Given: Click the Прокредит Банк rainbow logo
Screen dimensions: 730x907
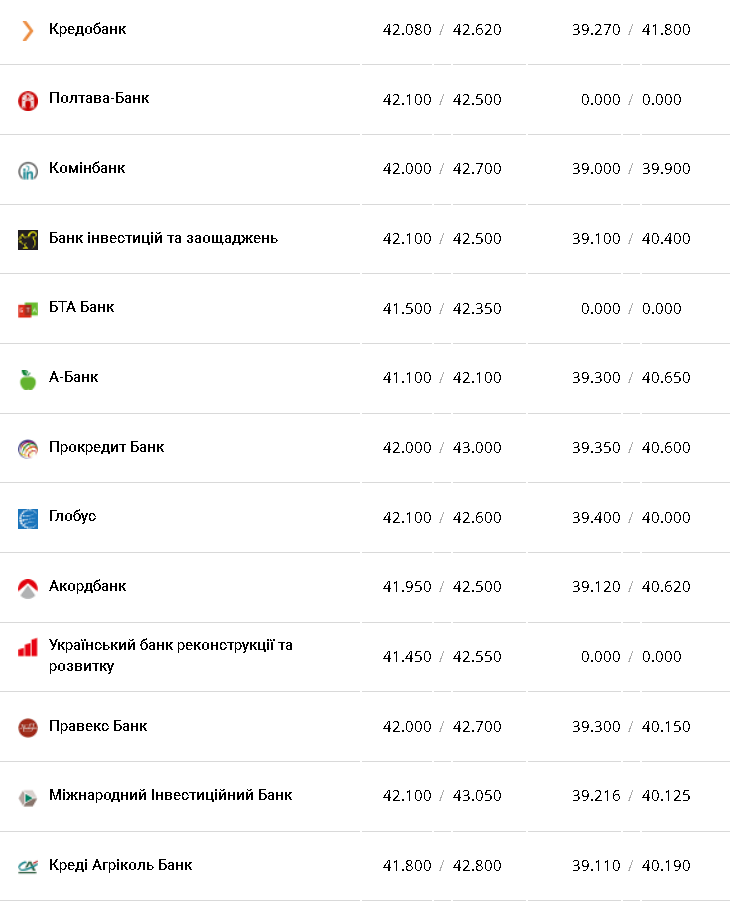Looking at the screenshot, I should point(27,449).
